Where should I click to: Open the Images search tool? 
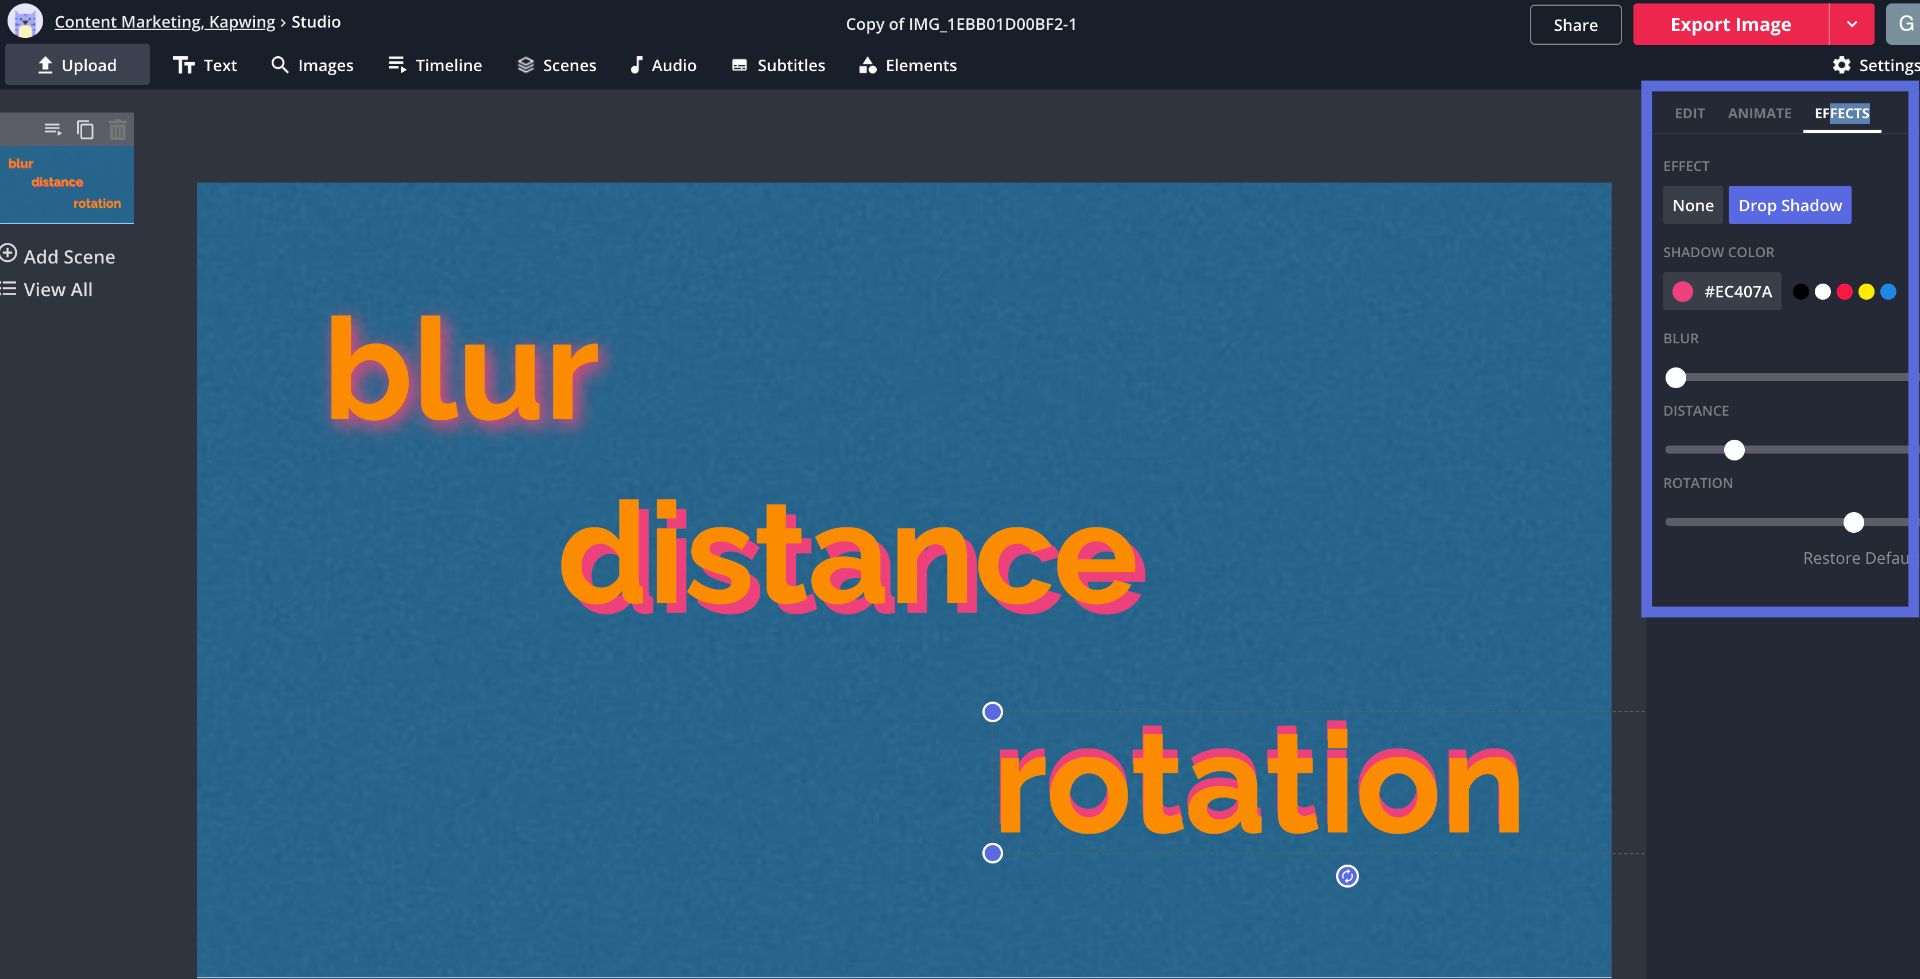click(x=312, y=65)
